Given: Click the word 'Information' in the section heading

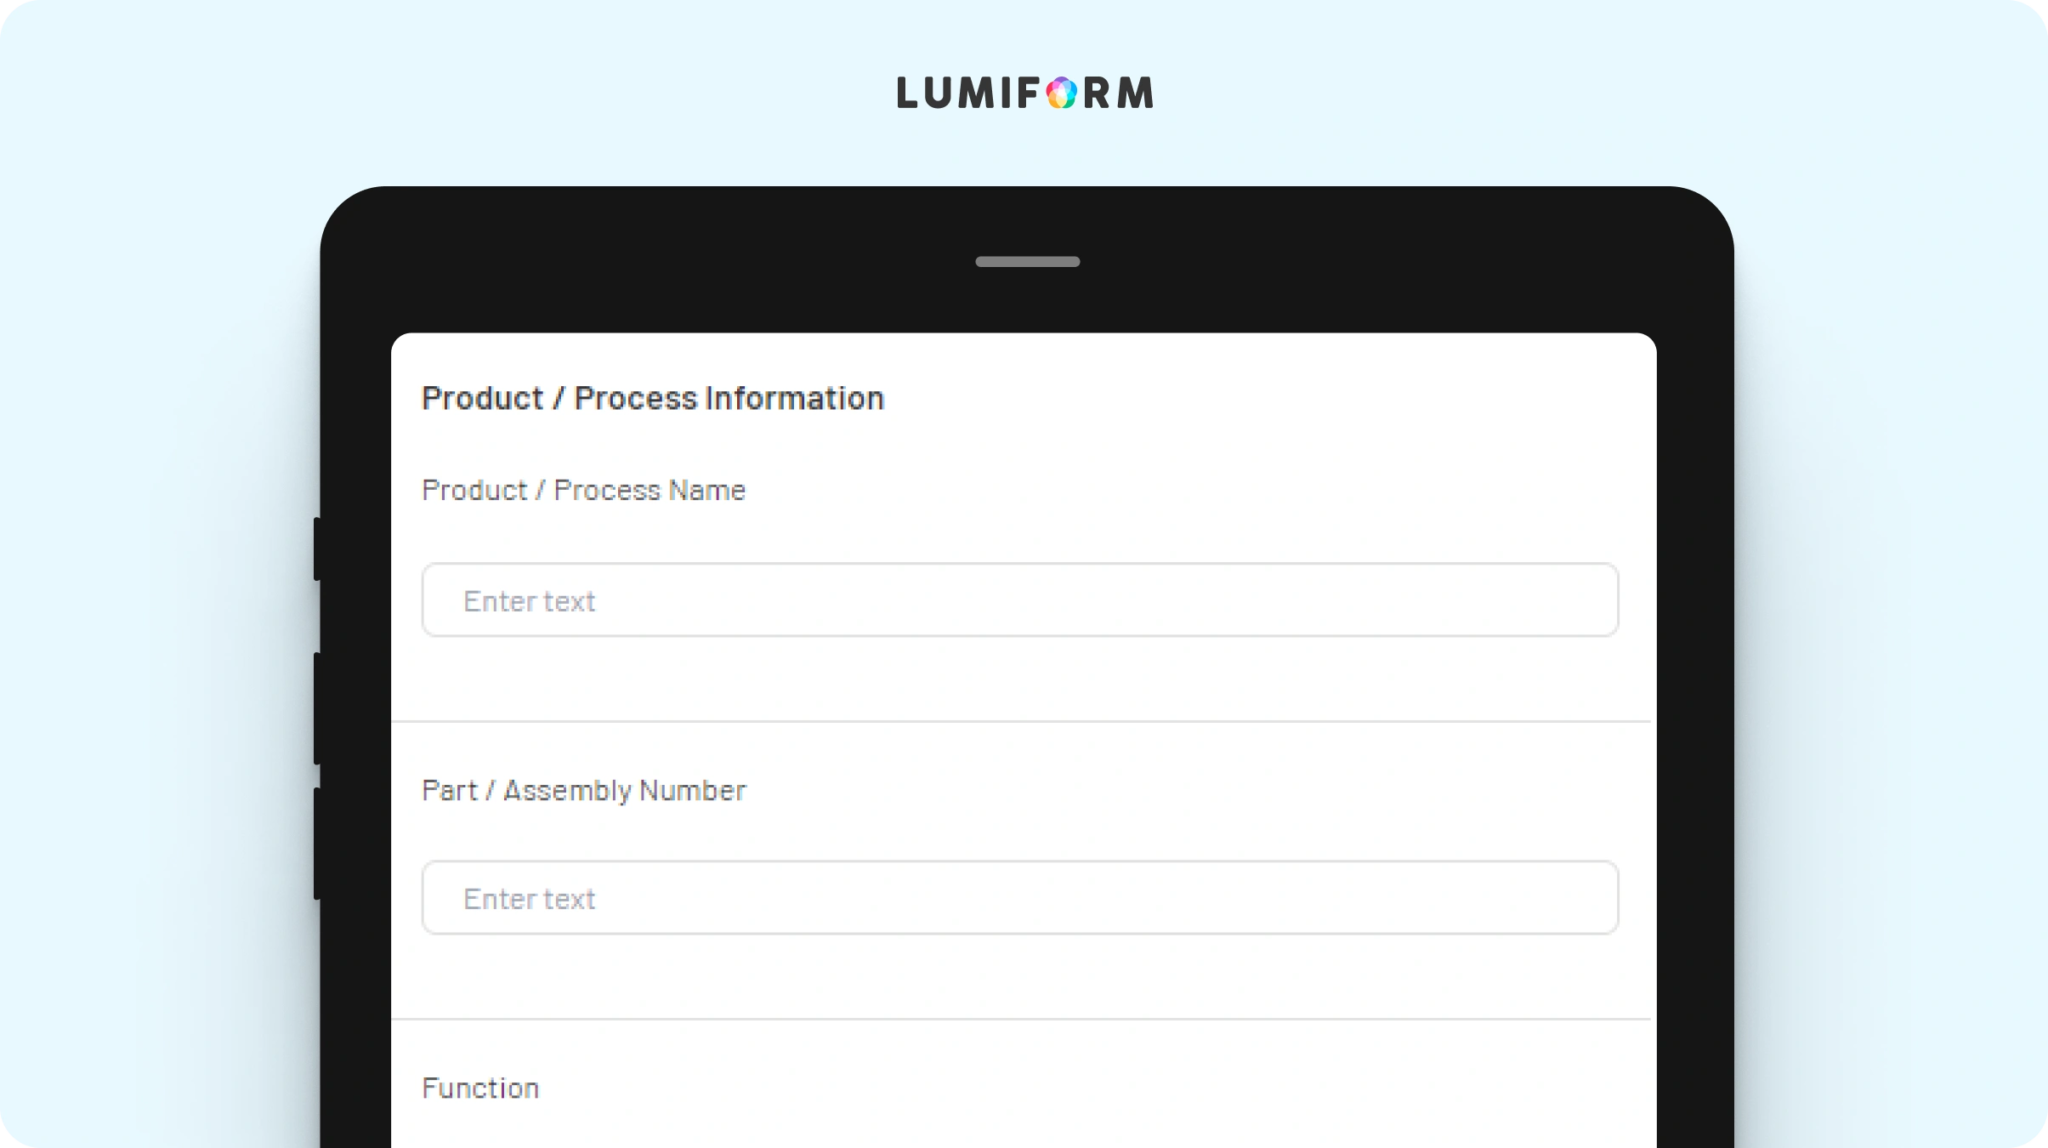Looking at the screenshot, I should pos(795,398).
